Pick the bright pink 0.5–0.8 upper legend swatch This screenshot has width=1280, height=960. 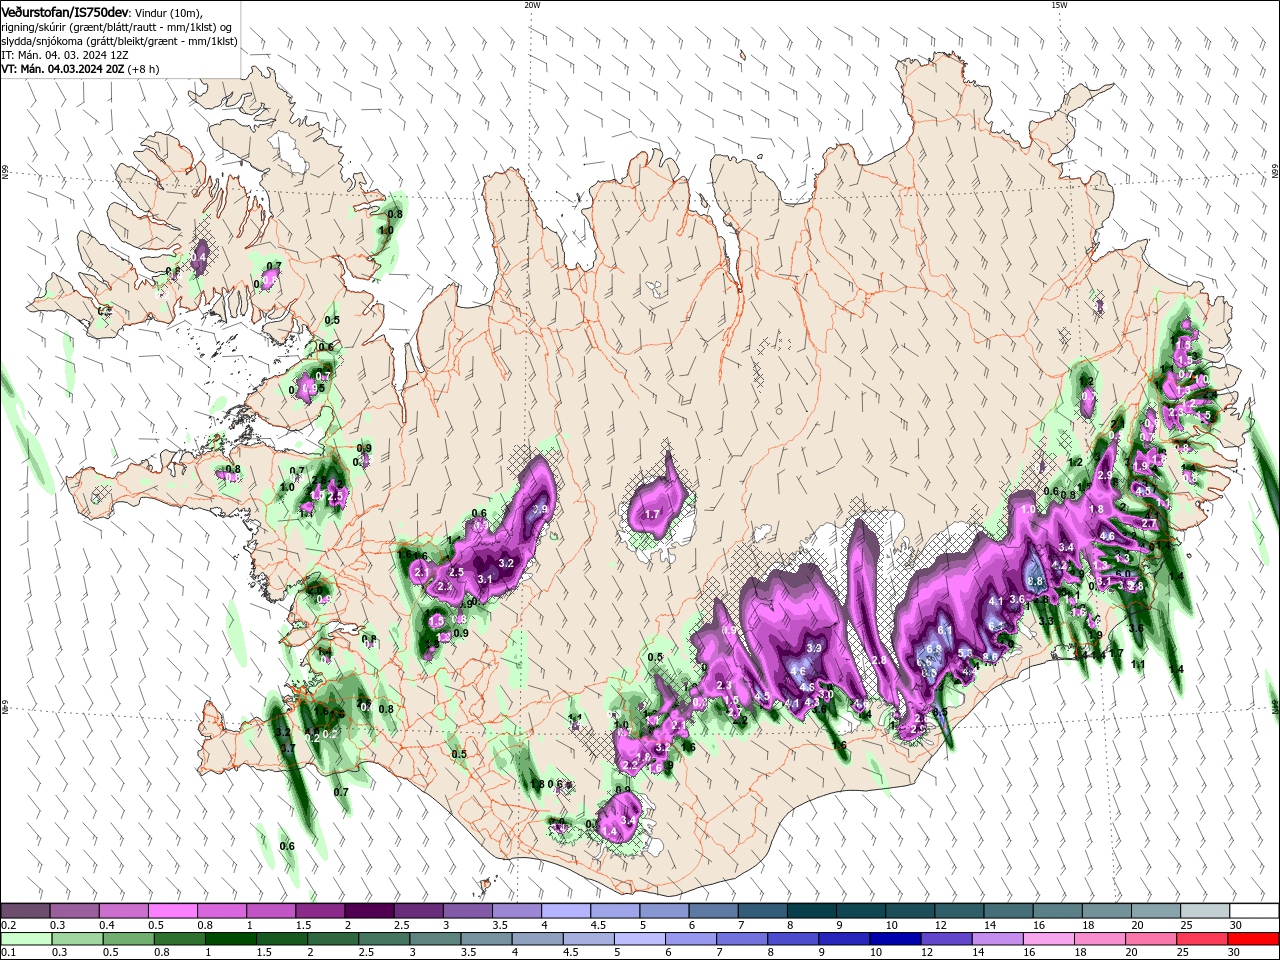172,911
